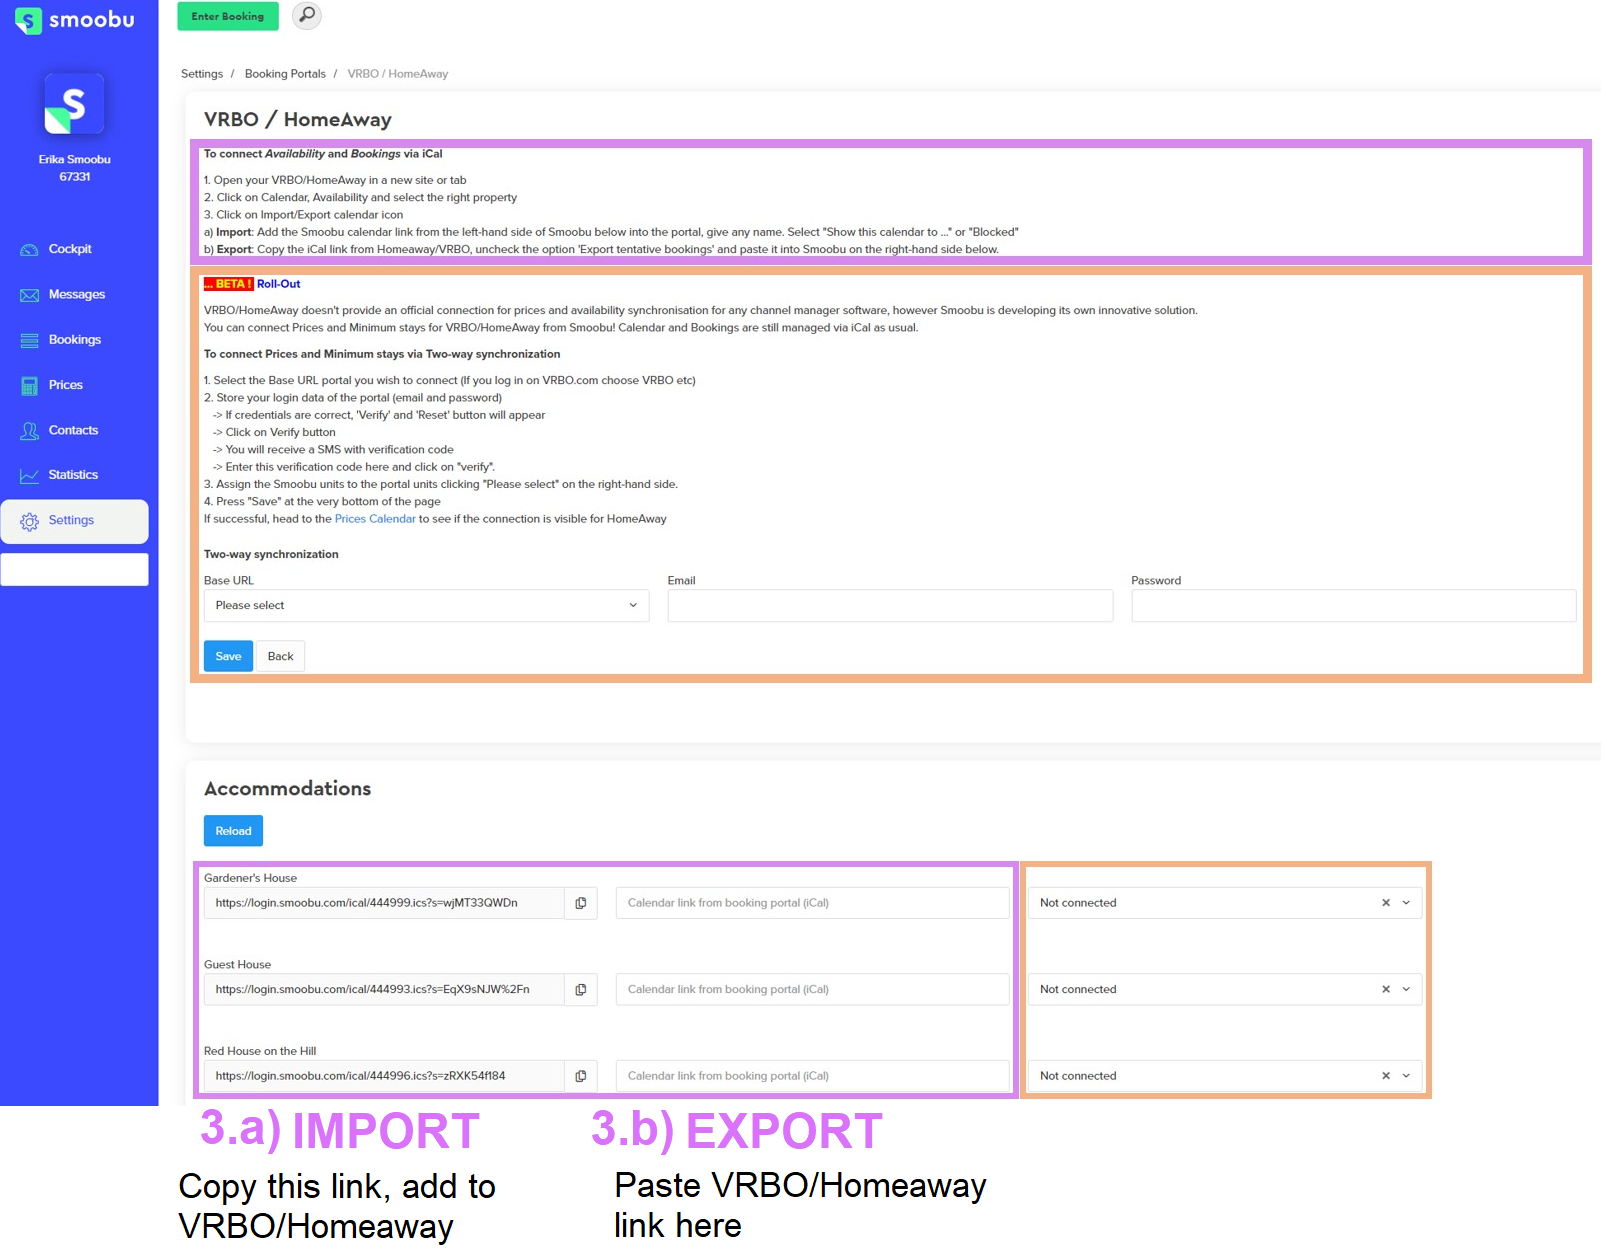Click Gardener's House Smoobu iCal URL field
This screenshot has width=1607, height=1259.
tap(384, 903)
